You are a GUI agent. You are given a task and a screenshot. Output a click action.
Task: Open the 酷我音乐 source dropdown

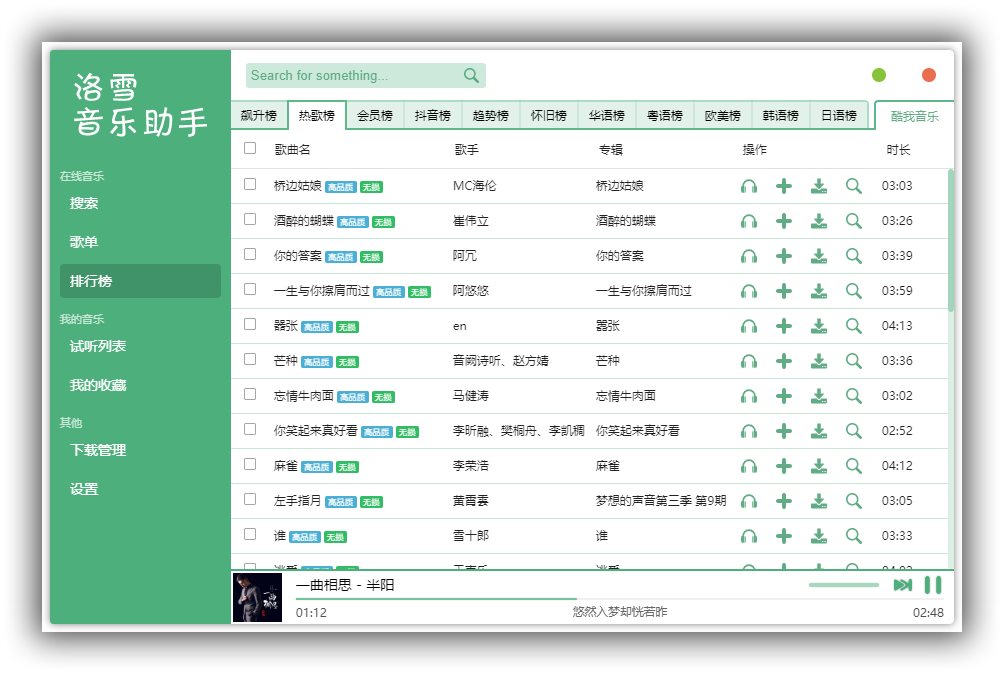[x=914, y=116]
